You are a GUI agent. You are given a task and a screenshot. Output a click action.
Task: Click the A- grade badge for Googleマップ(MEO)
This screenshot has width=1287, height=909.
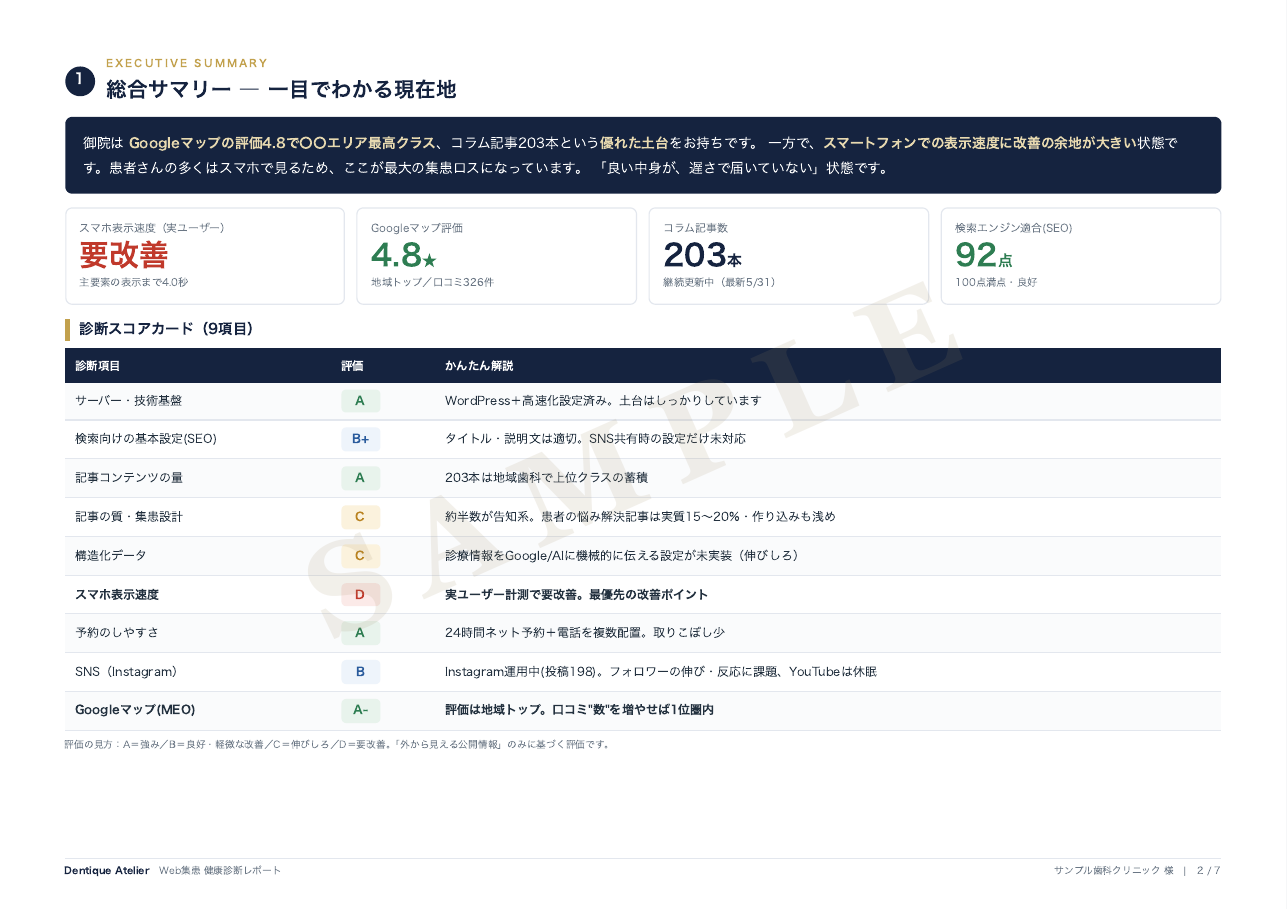(x=360, y=710)
